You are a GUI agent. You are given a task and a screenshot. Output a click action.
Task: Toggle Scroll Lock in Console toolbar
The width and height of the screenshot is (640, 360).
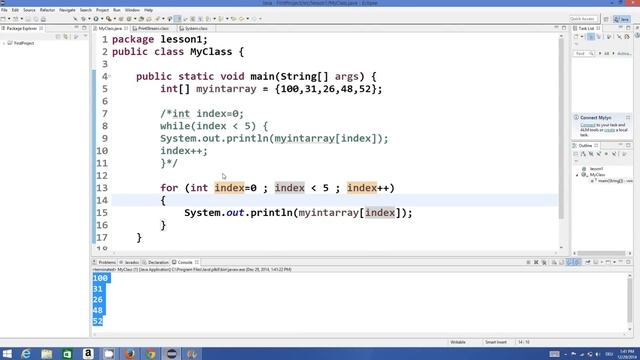562,262
